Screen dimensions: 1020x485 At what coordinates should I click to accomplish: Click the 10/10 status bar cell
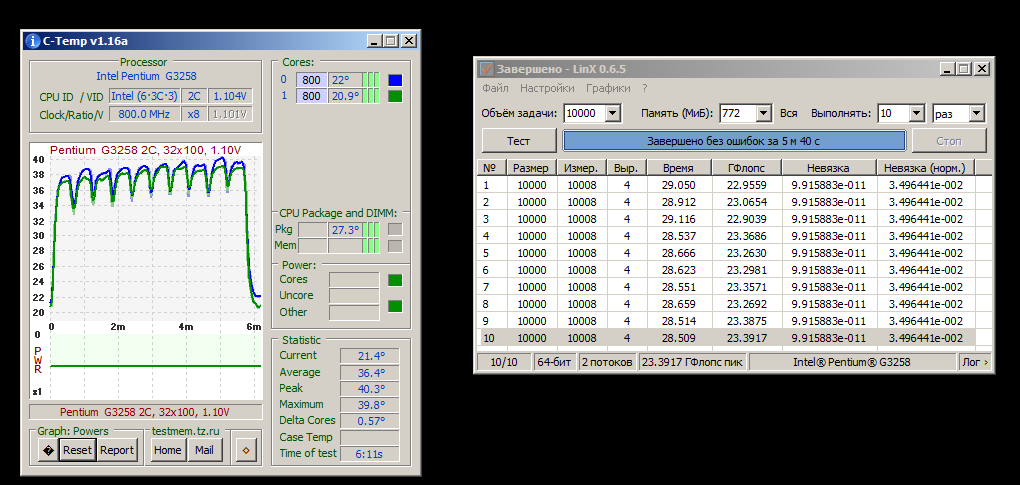click(503, 362)
